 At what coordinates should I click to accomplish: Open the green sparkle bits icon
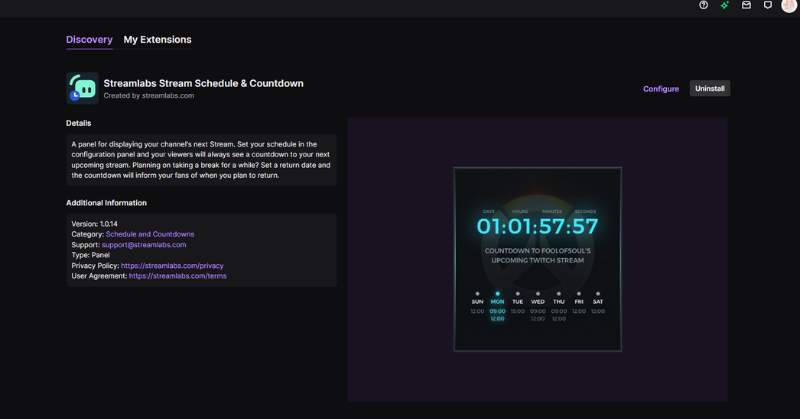tap(724, 5)
